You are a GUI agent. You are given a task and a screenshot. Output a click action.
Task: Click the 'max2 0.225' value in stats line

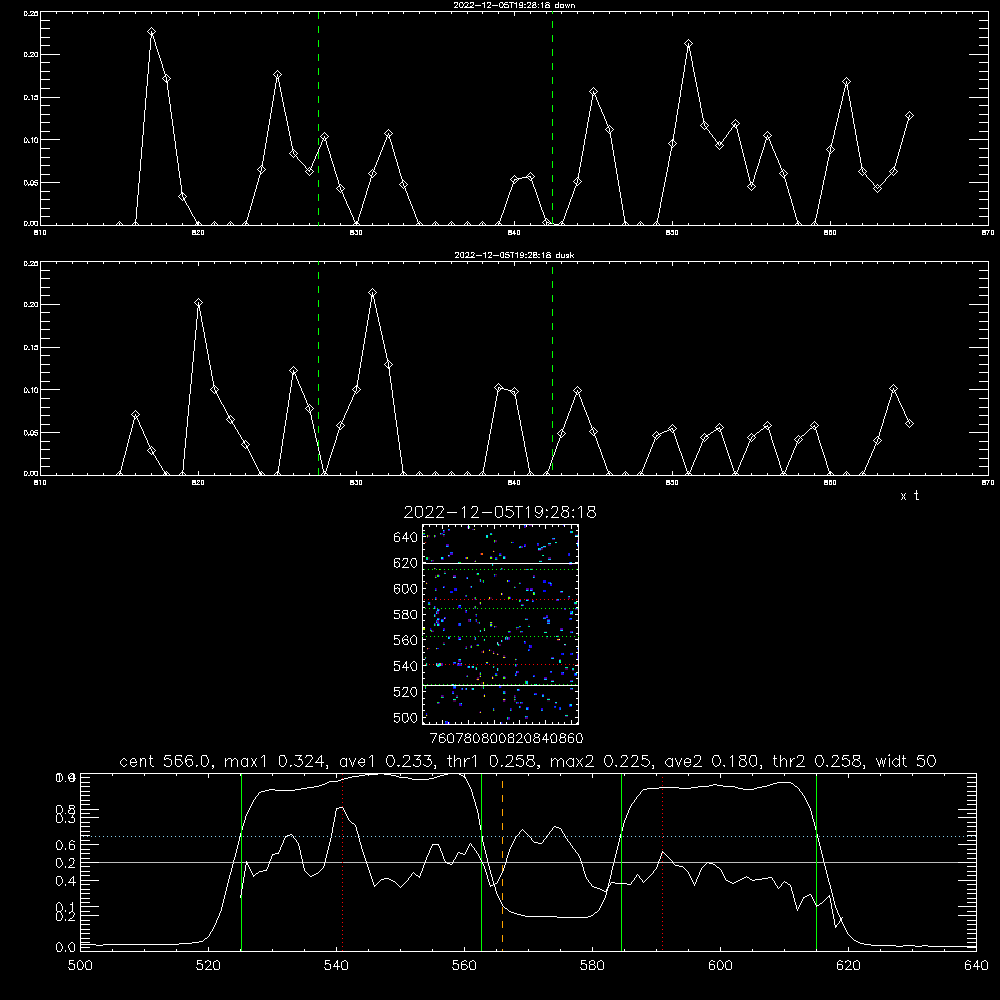tap(602, 761)
